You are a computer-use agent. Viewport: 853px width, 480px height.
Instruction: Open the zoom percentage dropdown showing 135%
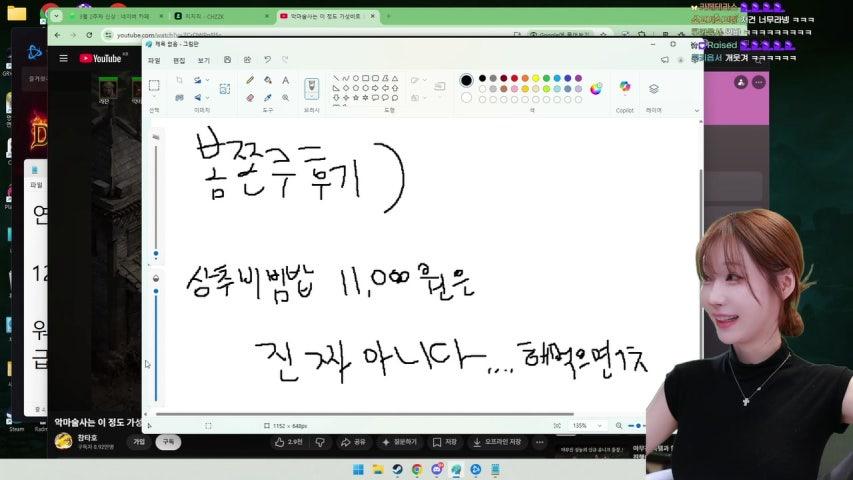(x=588, y=426)
